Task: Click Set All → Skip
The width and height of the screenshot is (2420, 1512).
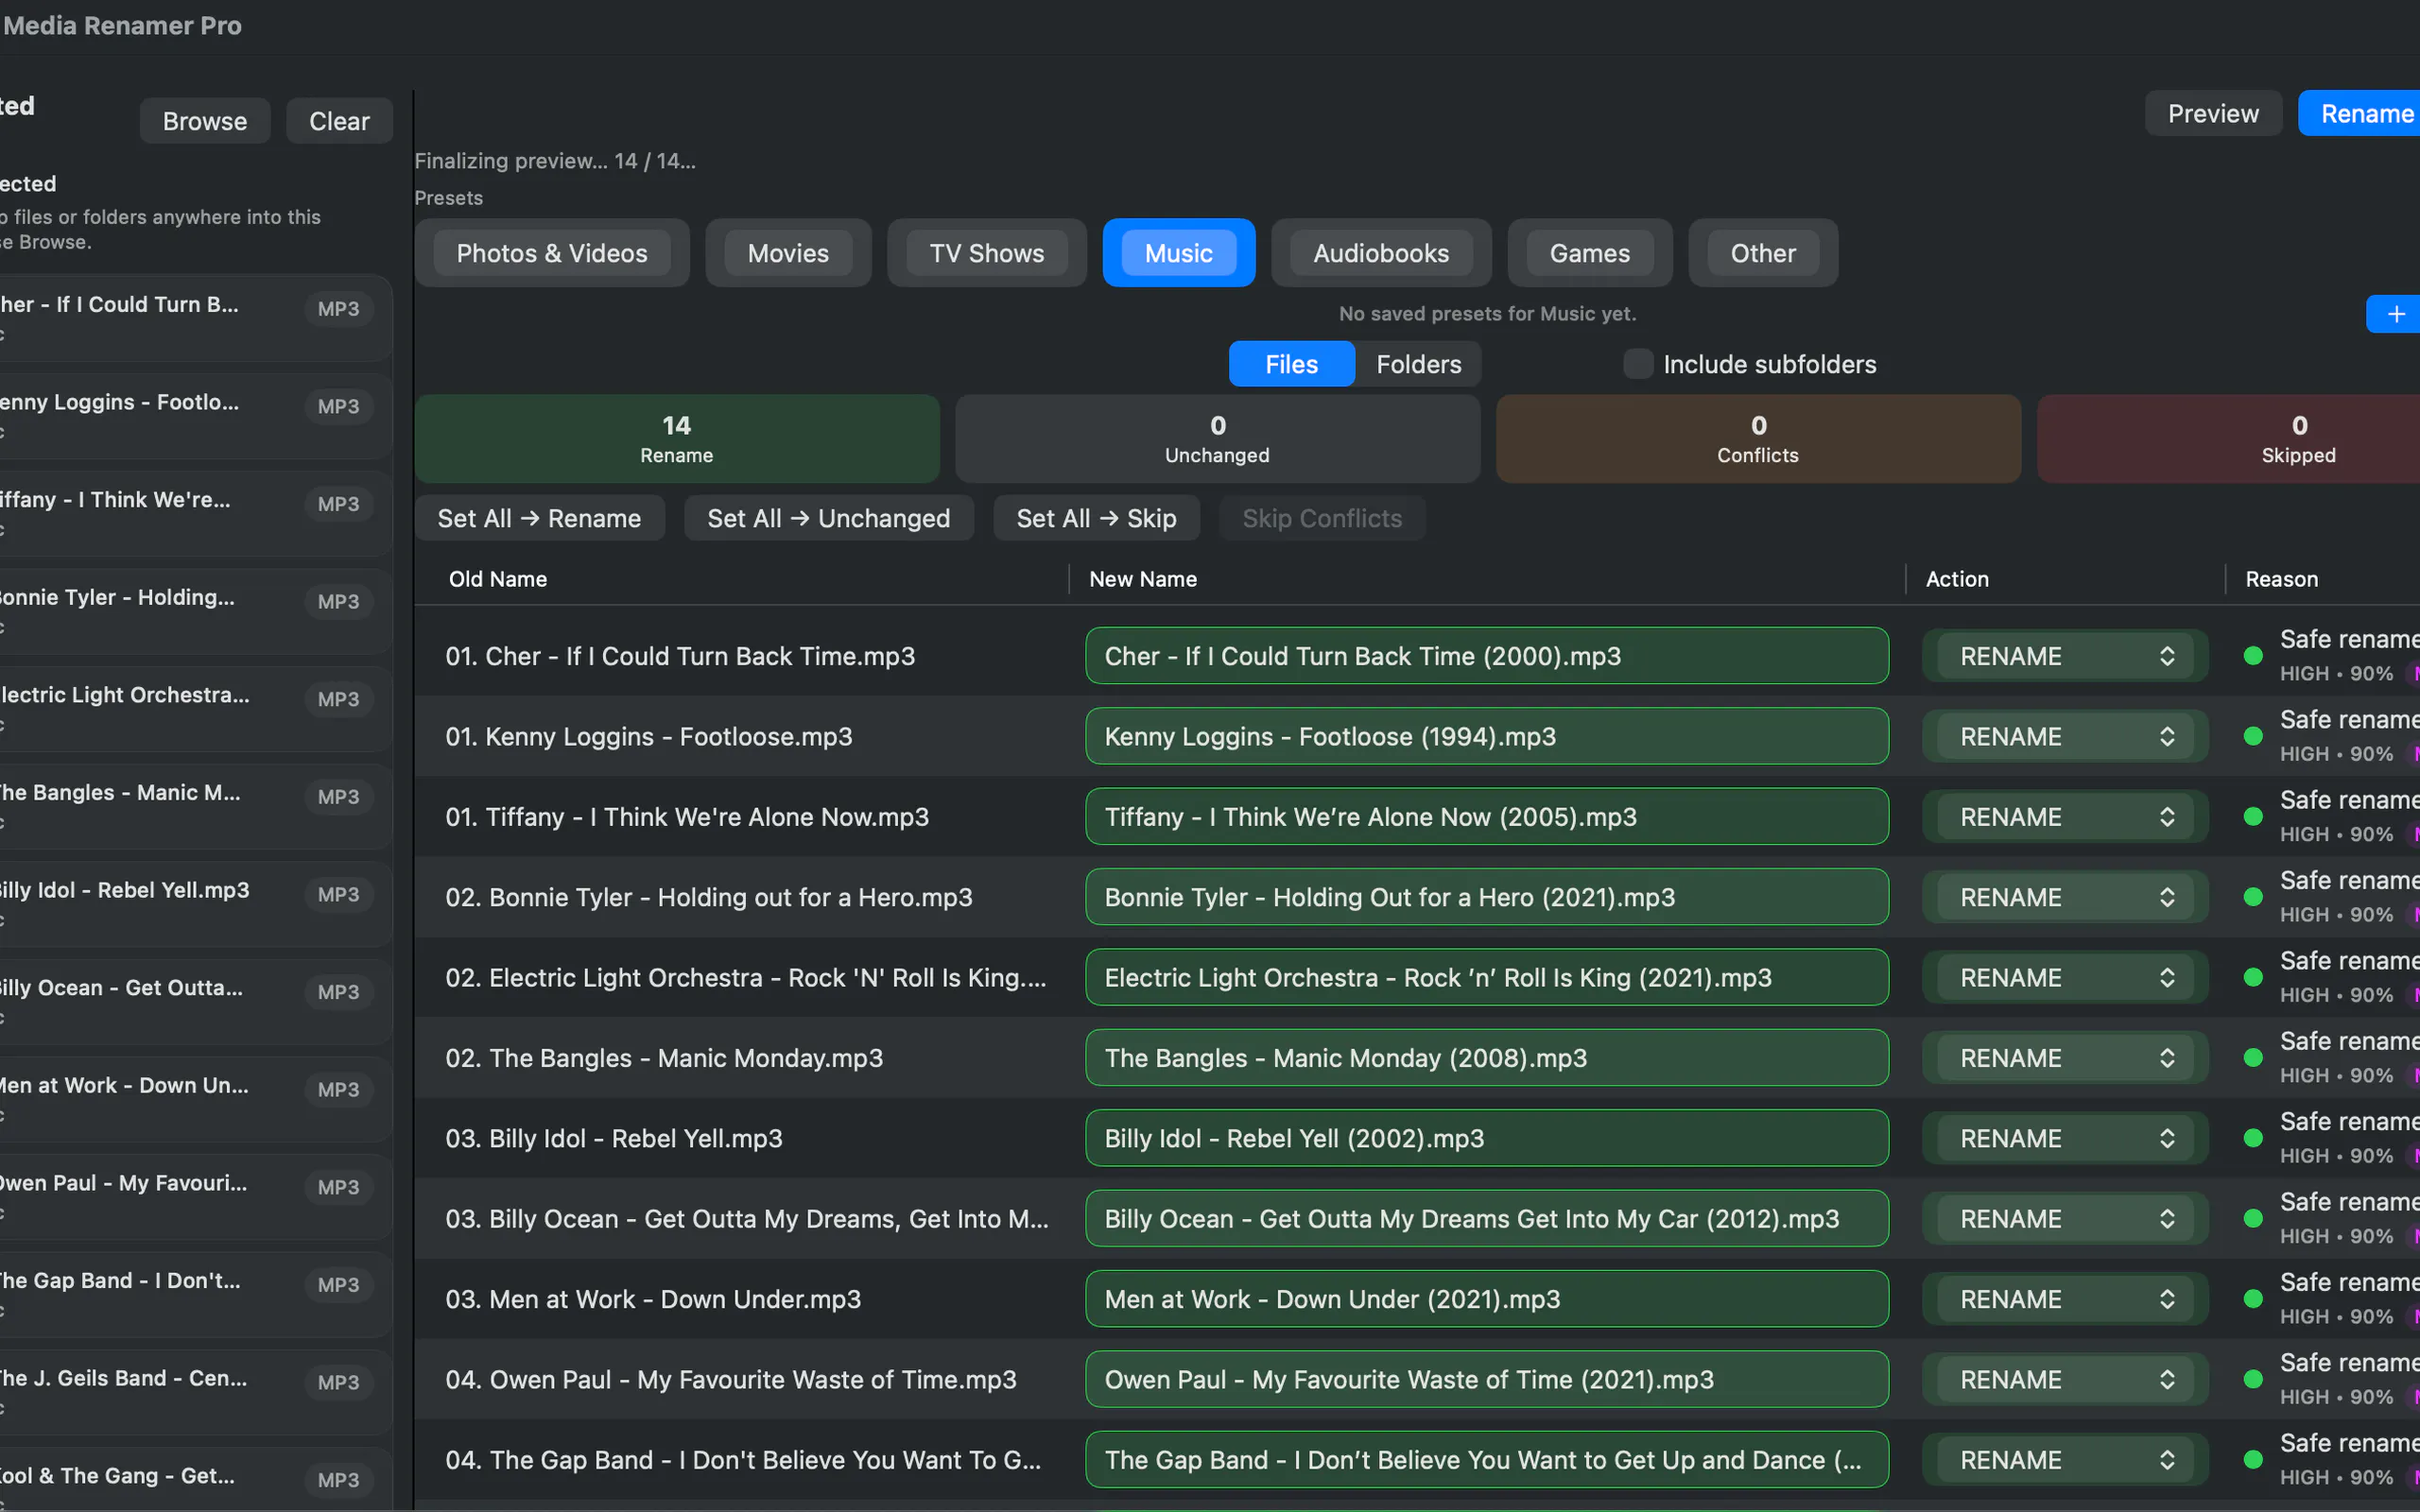Action: tap(1096, 518)
